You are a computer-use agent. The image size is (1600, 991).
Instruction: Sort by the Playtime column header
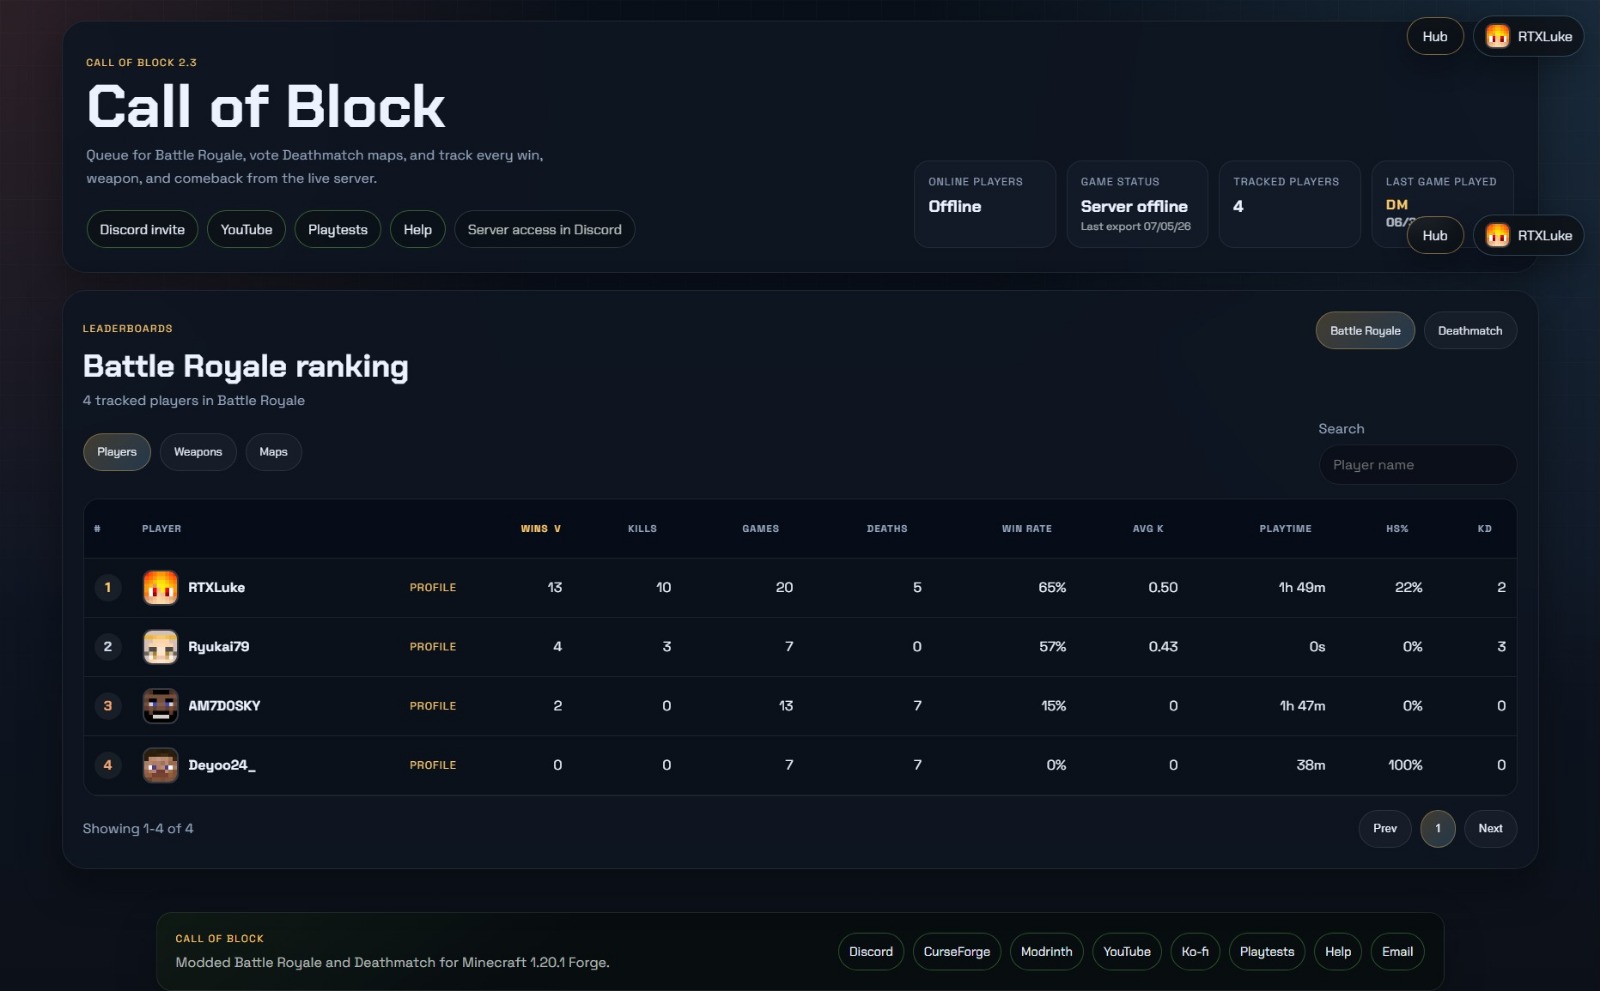coord(1285,529)
